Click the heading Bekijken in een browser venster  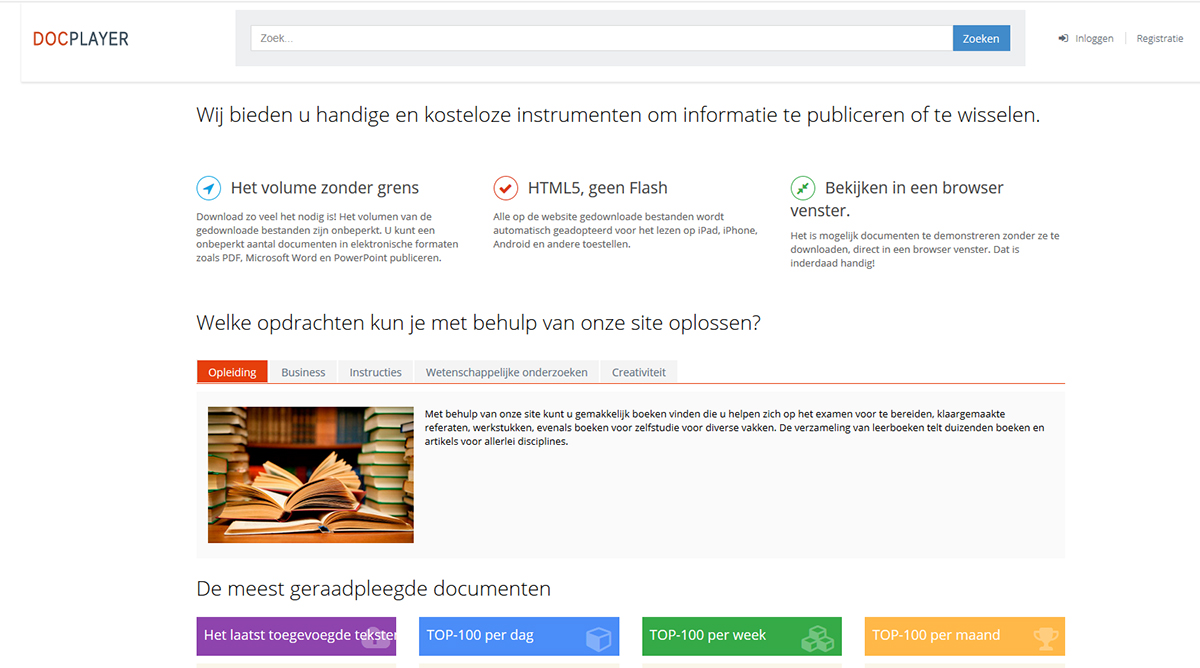pyautogui.click(x=897, y=199)
